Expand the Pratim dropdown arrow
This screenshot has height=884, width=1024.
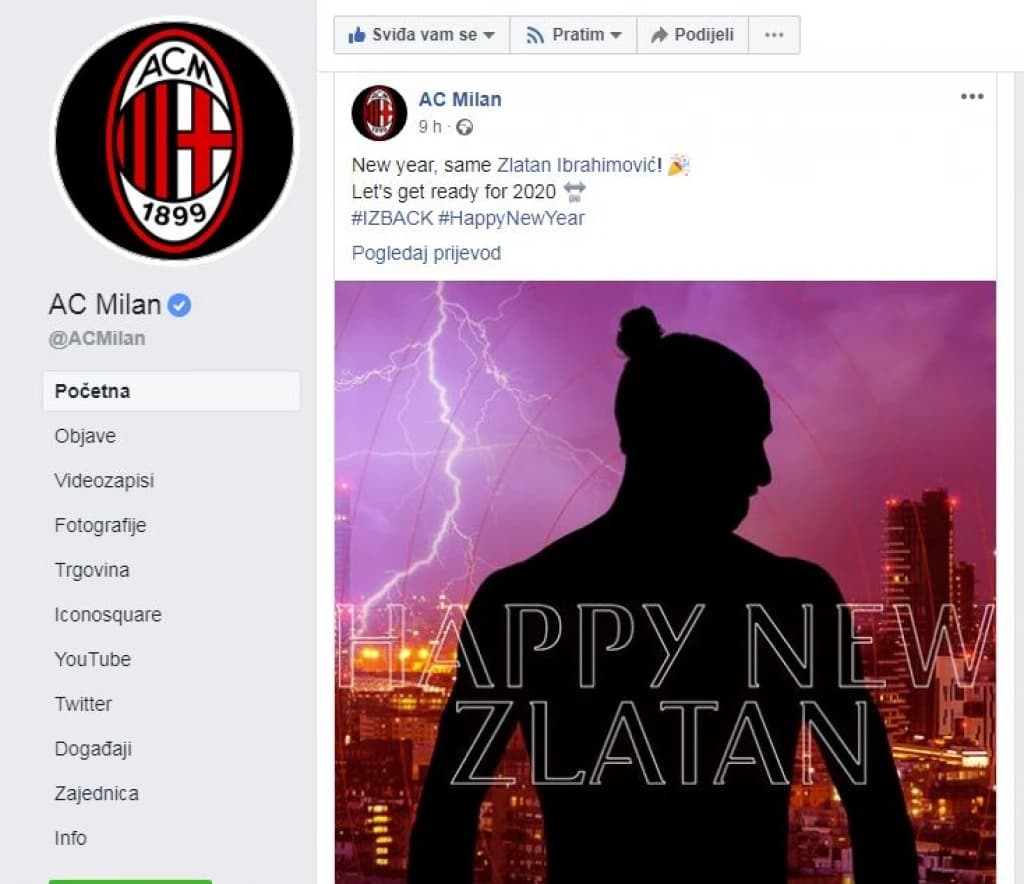[616, 35]
